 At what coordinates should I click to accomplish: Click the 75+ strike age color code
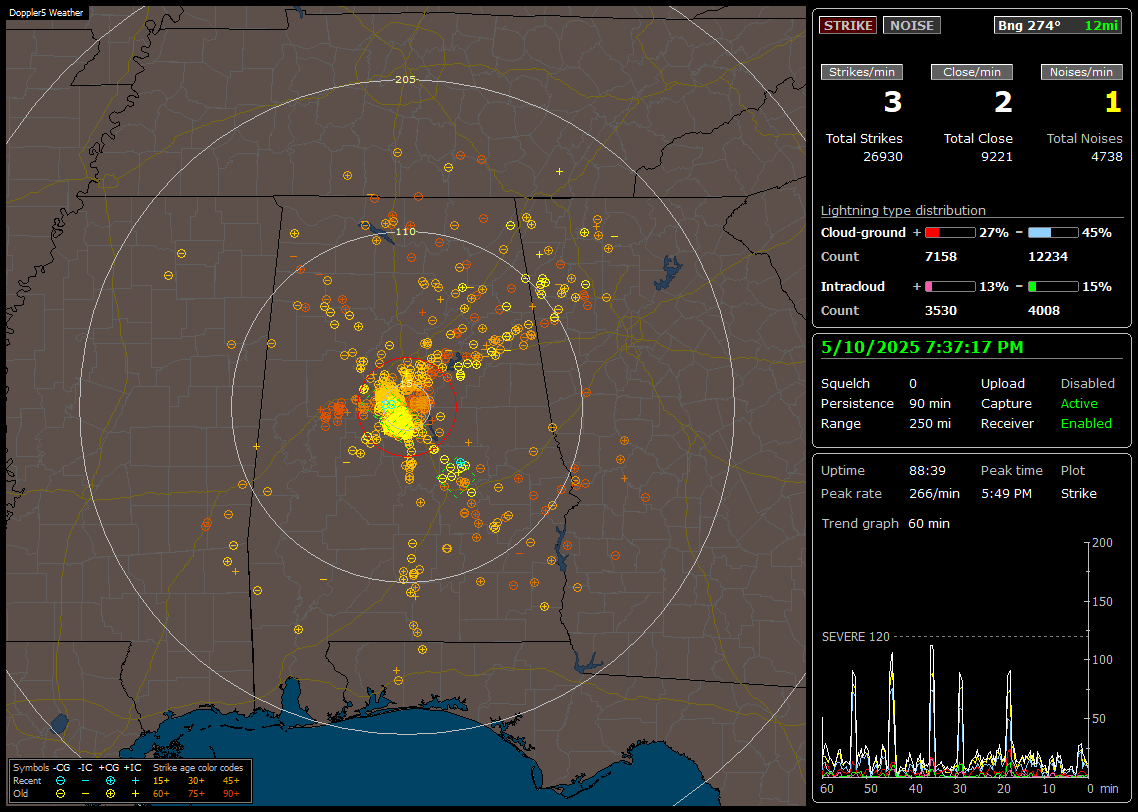pos(196,793)
